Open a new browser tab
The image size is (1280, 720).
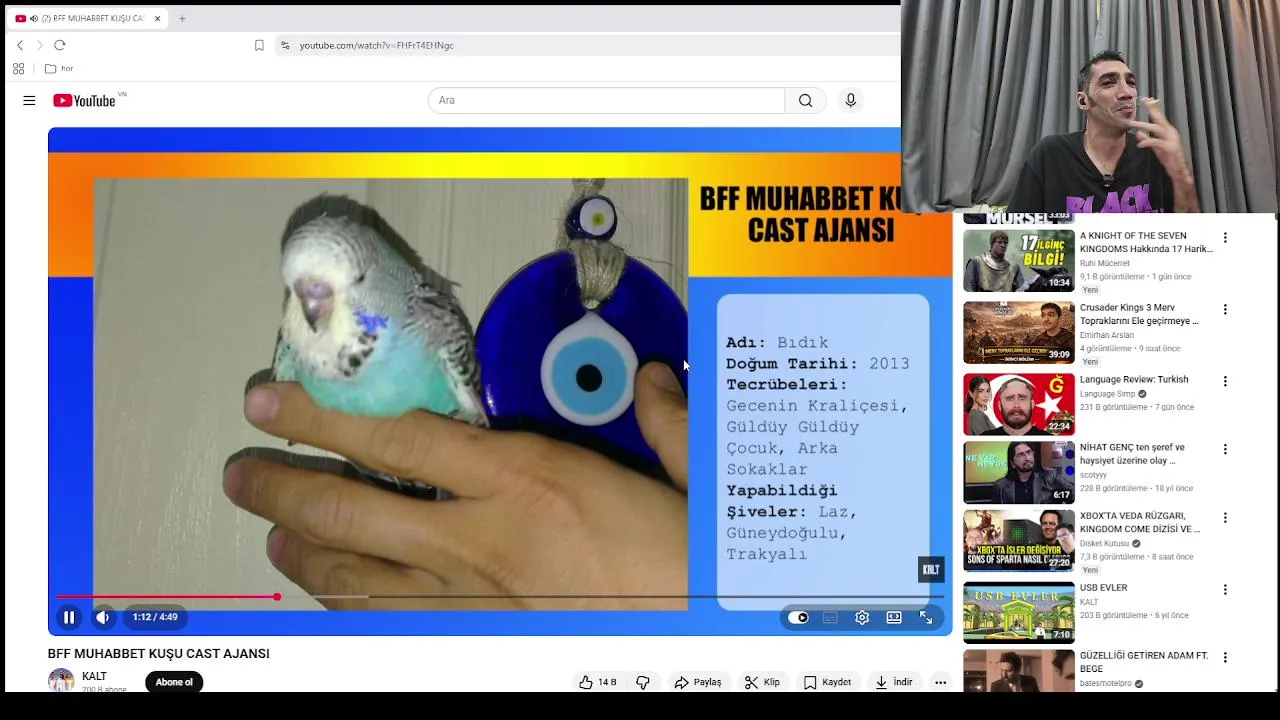point(182,18)
